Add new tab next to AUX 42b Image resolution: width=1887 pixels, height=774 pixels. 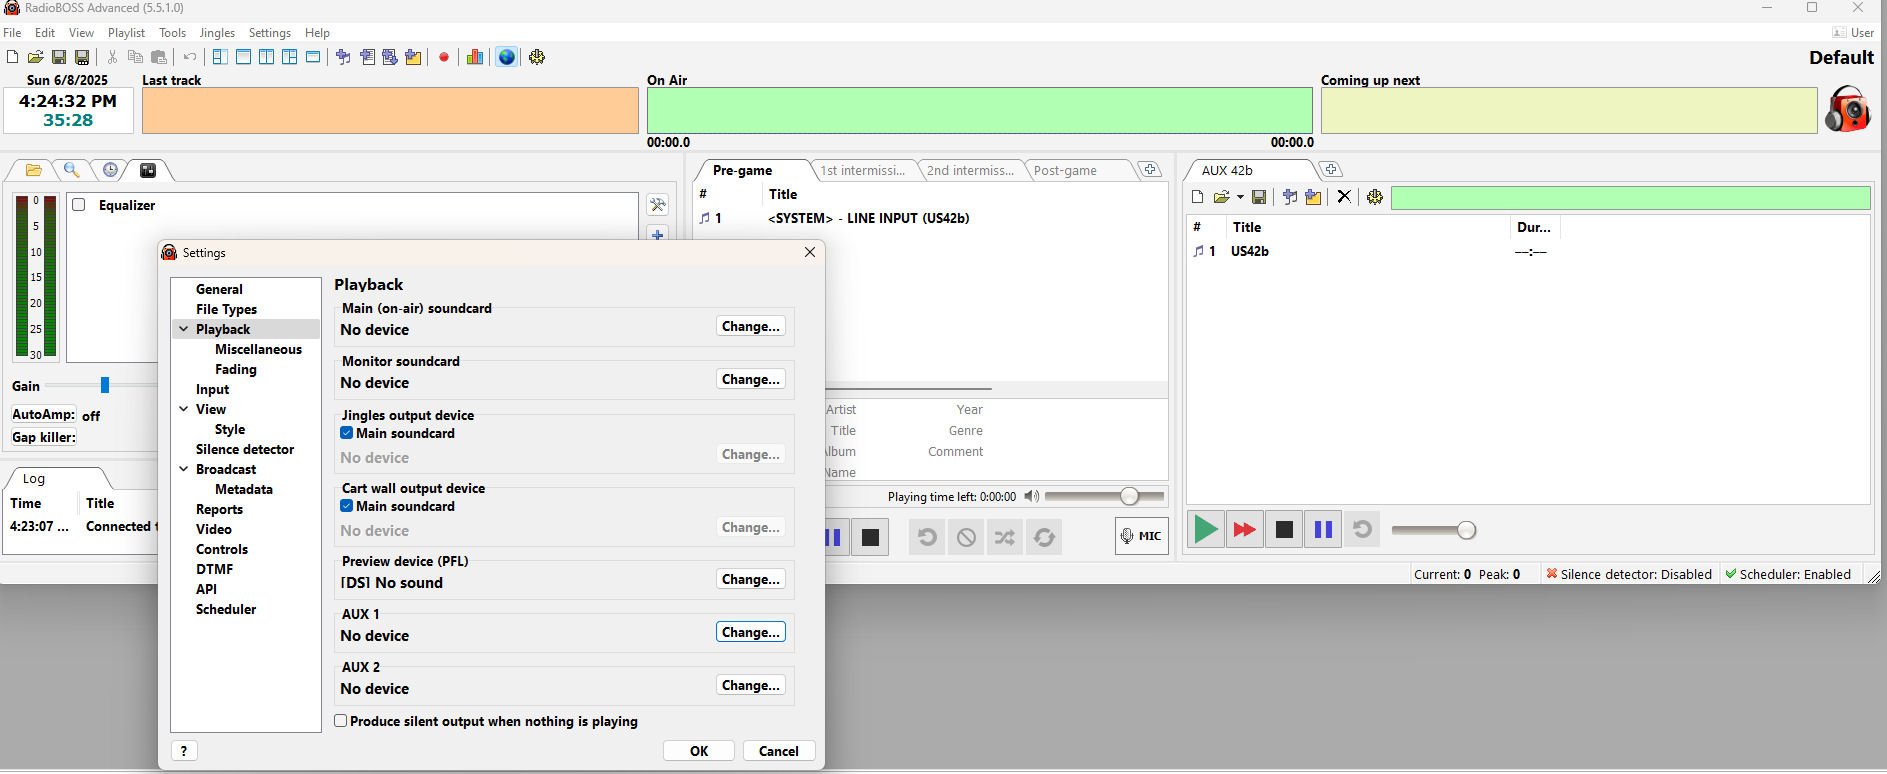[x=1331, y=170]
